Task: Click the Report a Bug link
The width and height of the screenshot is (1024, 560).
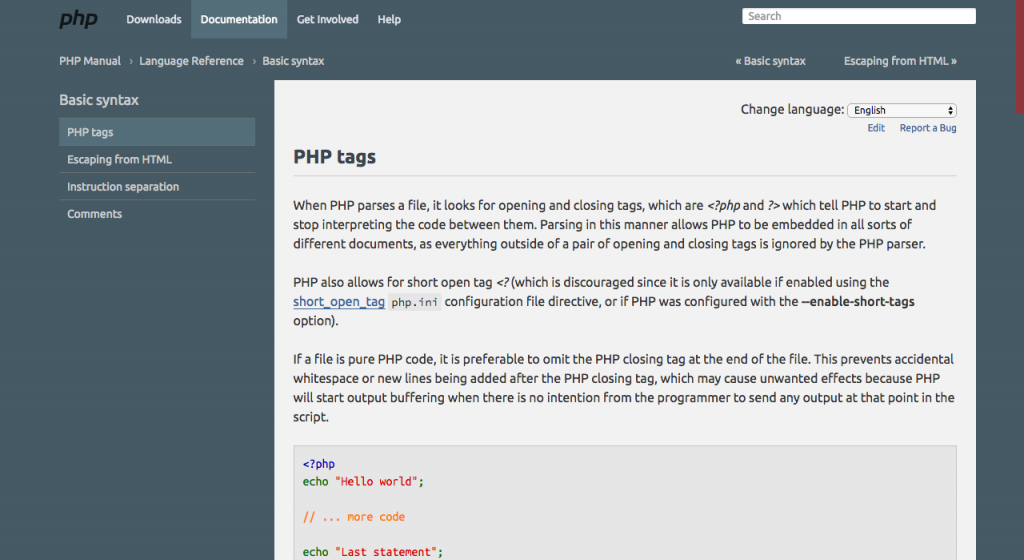Action: coord(928,128)
